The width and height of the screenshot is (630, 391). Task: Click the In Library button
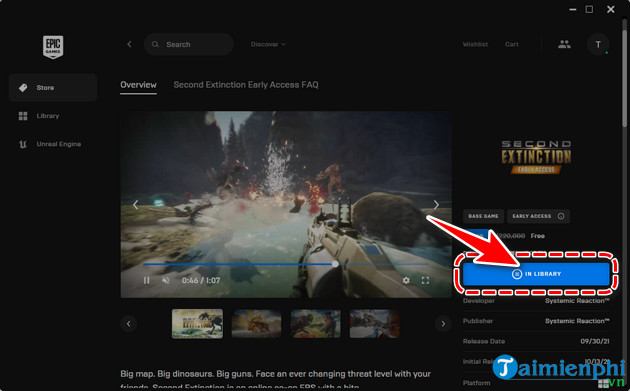click(x=536, y=274)
